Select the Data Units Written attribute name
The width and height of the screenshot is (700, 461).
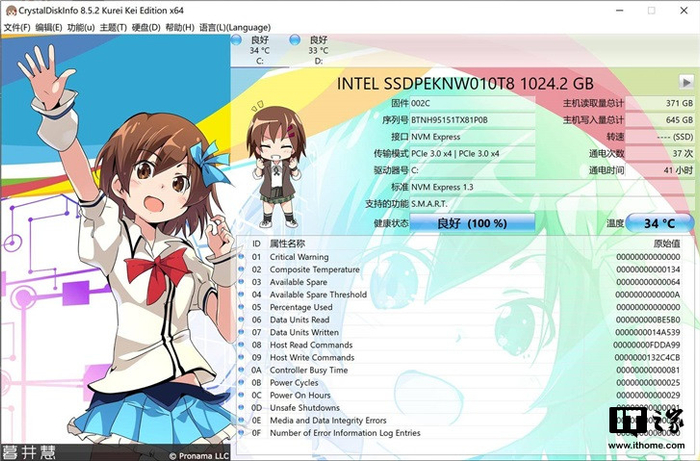(x=304, y=332)
